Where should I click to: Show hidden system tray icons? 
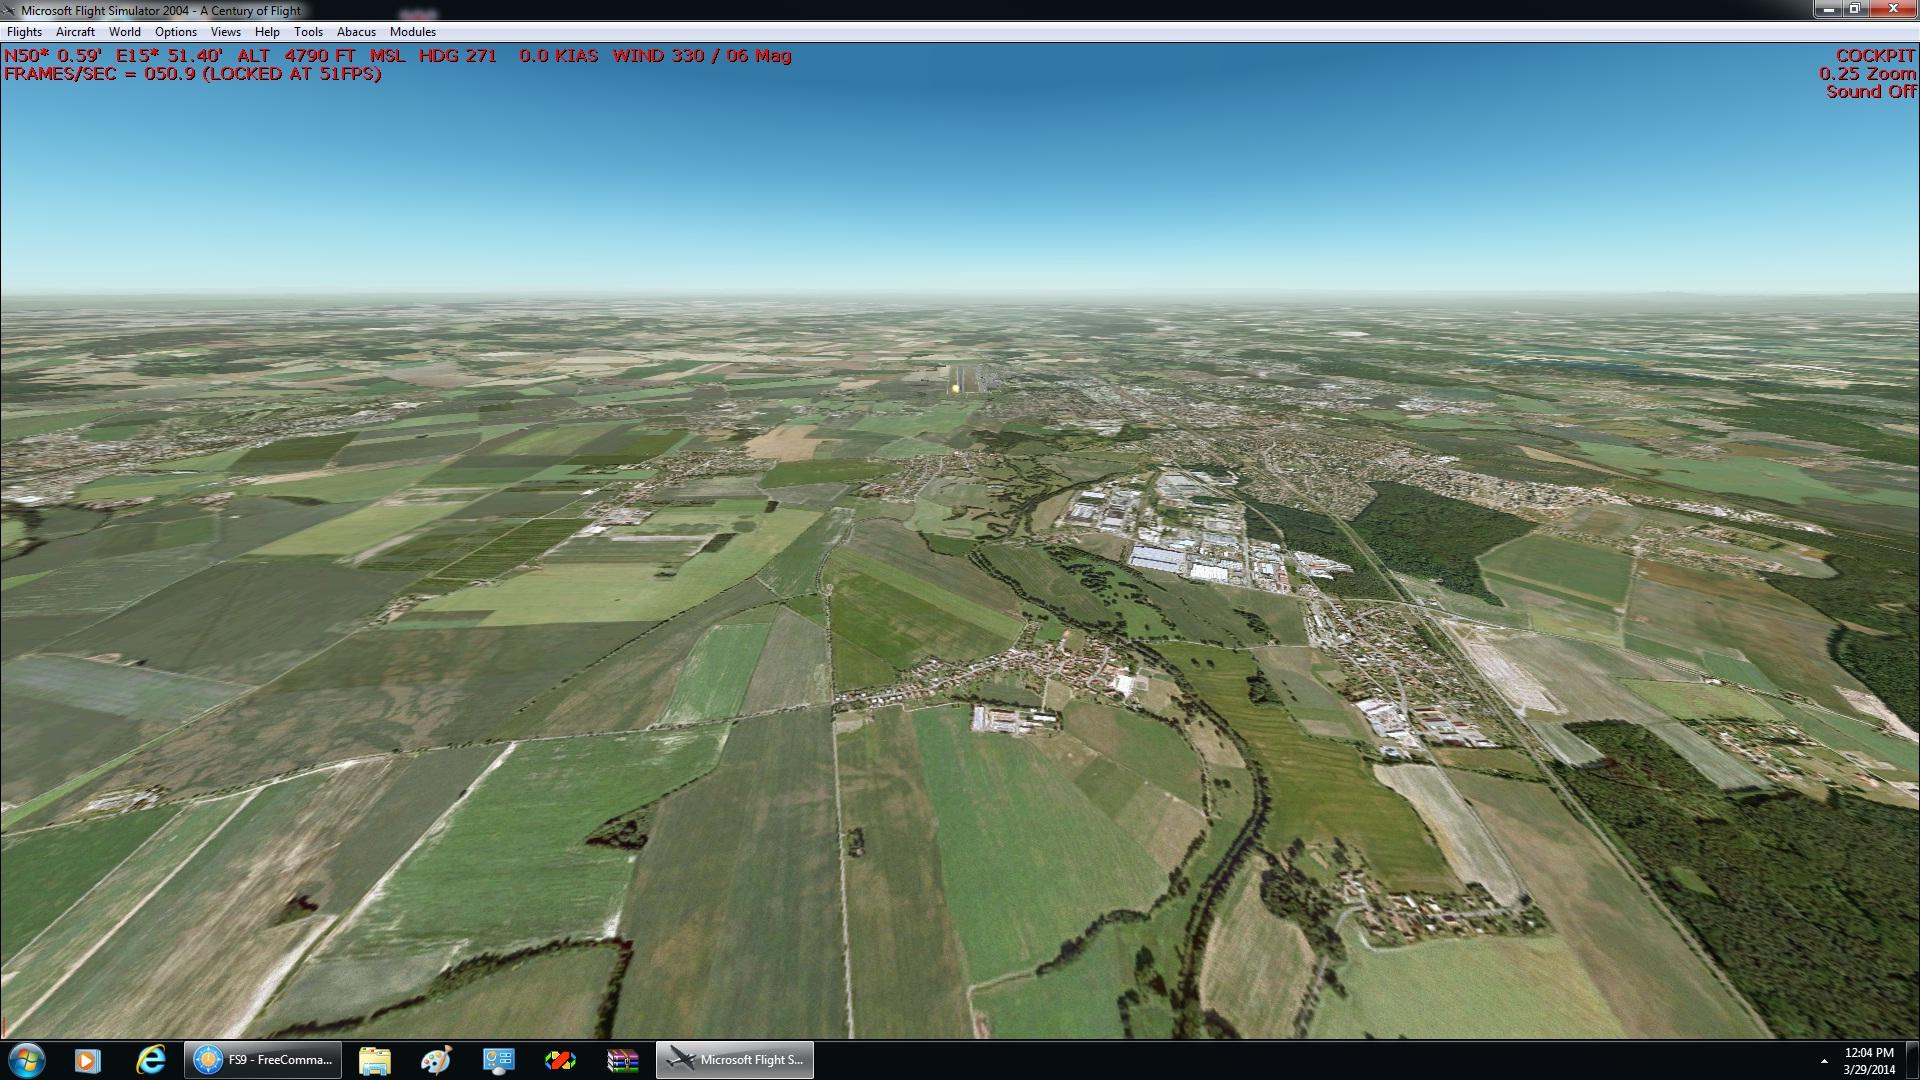(x=1824, y=1061)
